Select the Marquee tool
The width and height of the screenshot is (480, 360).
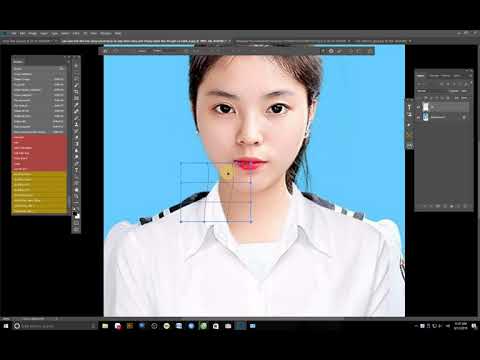click(76, 73)
